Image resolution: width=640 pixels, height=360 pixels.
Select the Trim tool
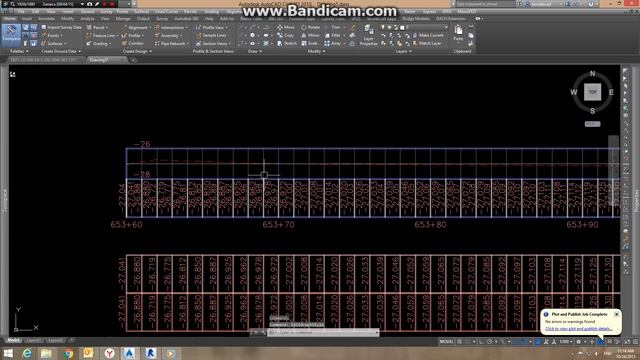[333, 27]
